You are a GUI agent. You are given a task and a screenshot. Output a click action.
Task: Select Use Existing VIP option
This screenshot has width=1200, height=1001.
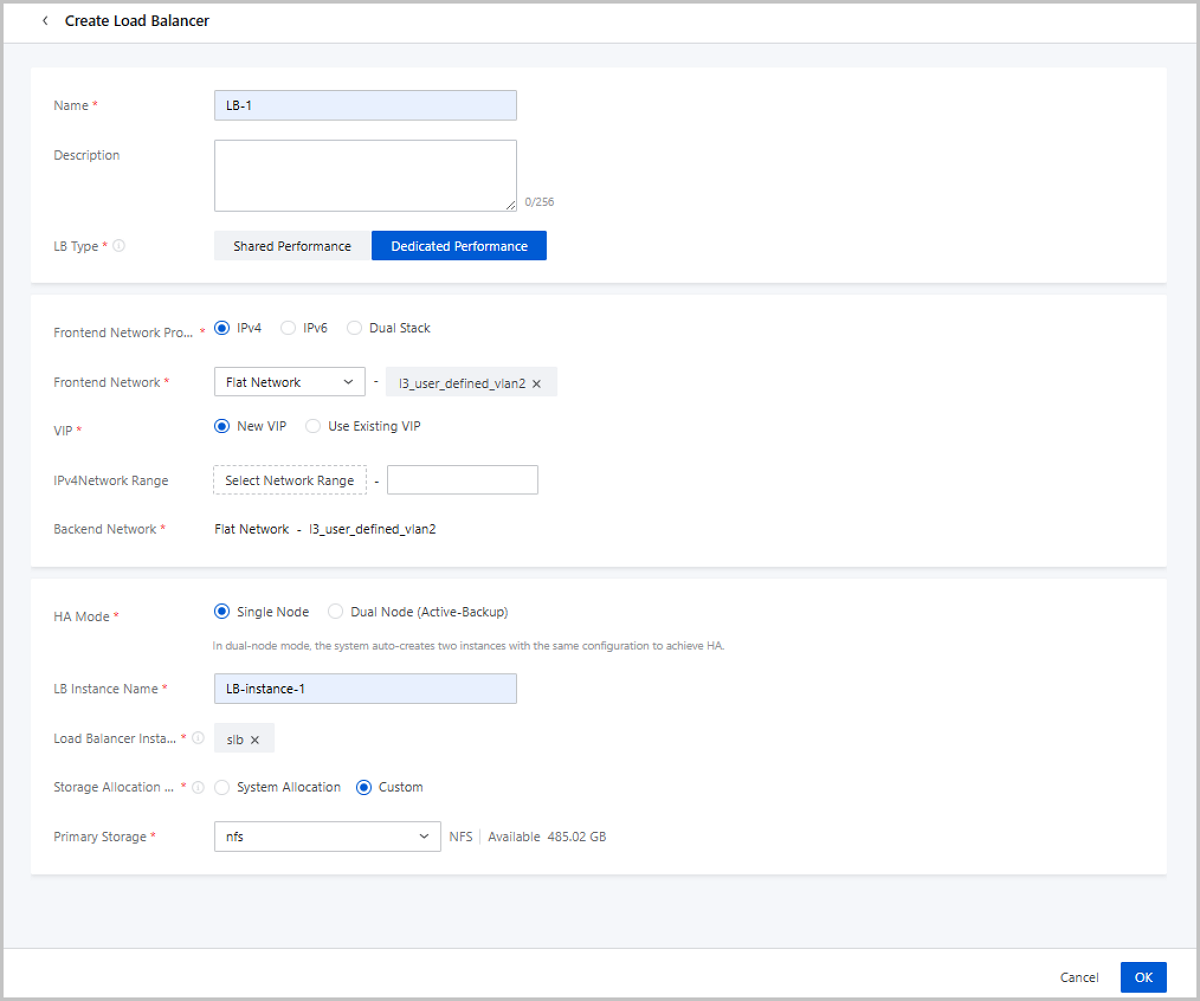click(313, 426)
